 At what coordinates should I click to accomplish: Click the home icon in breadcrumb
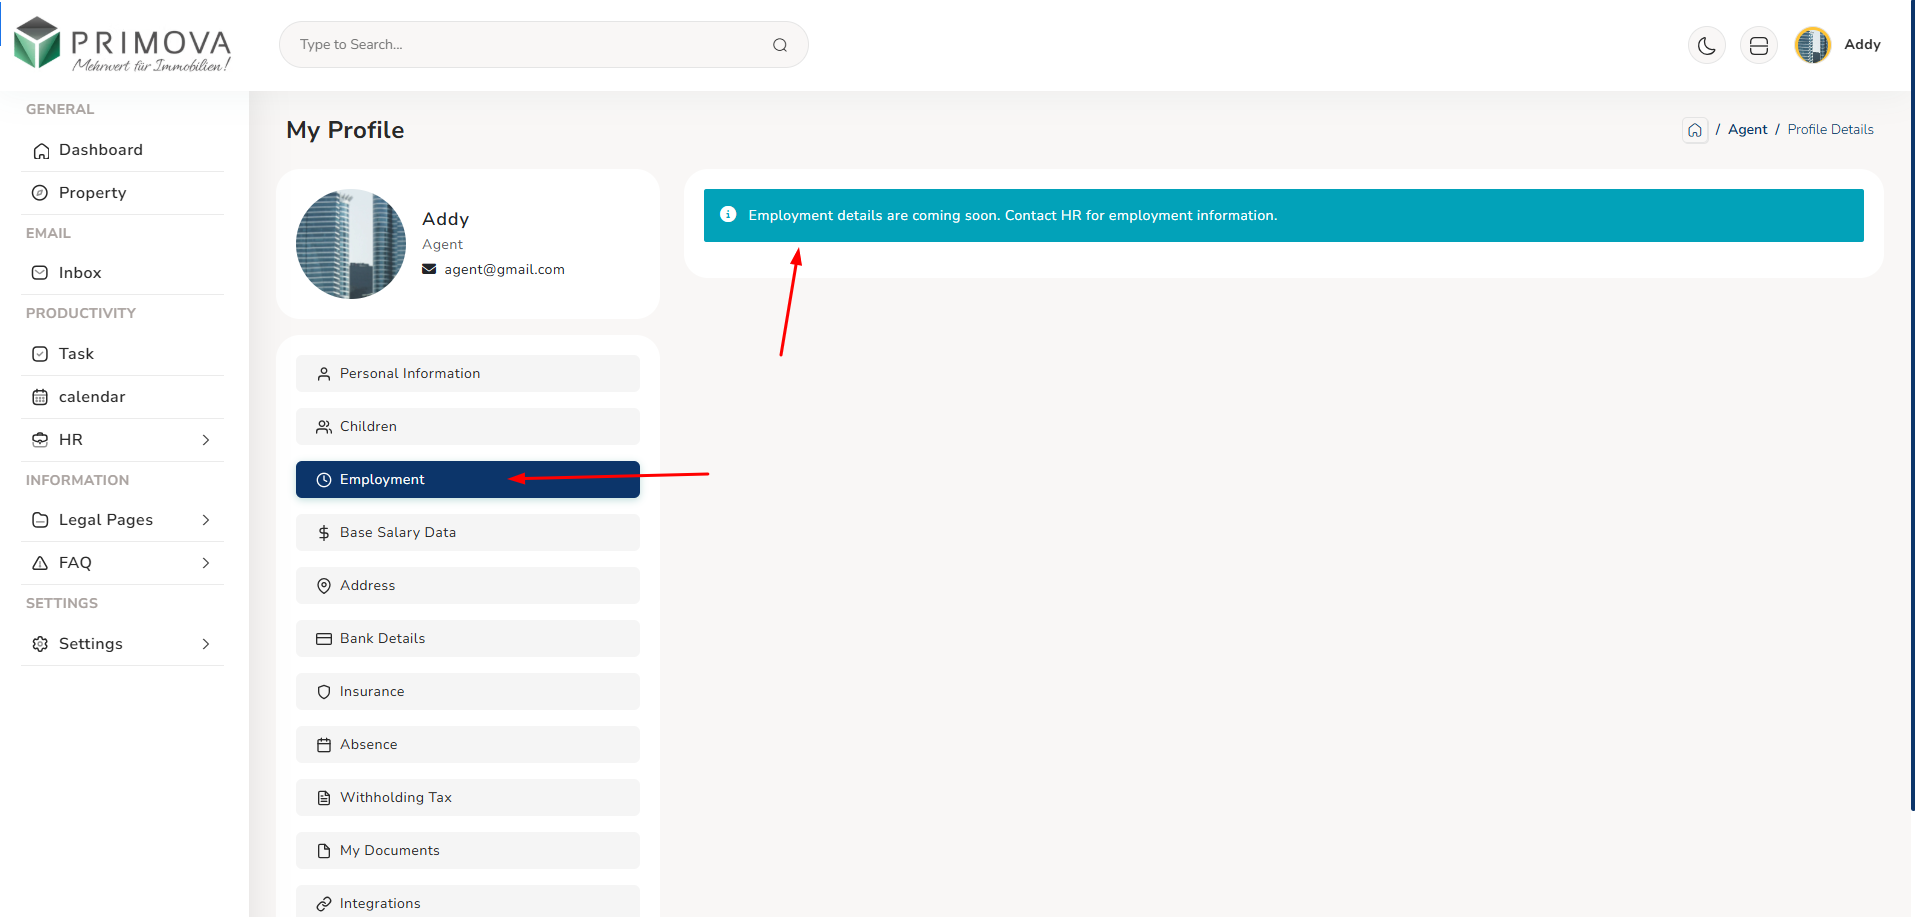point(1694,130)
